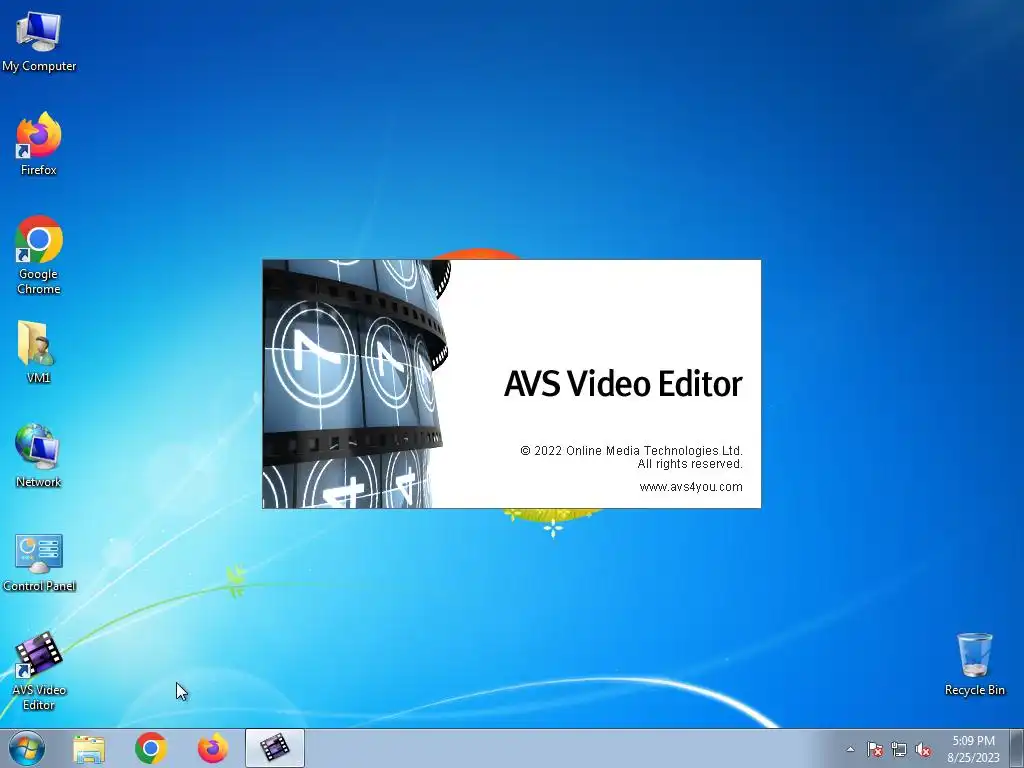
Task: Click the 8/25/2023 date in the tray
Action: 974,758
